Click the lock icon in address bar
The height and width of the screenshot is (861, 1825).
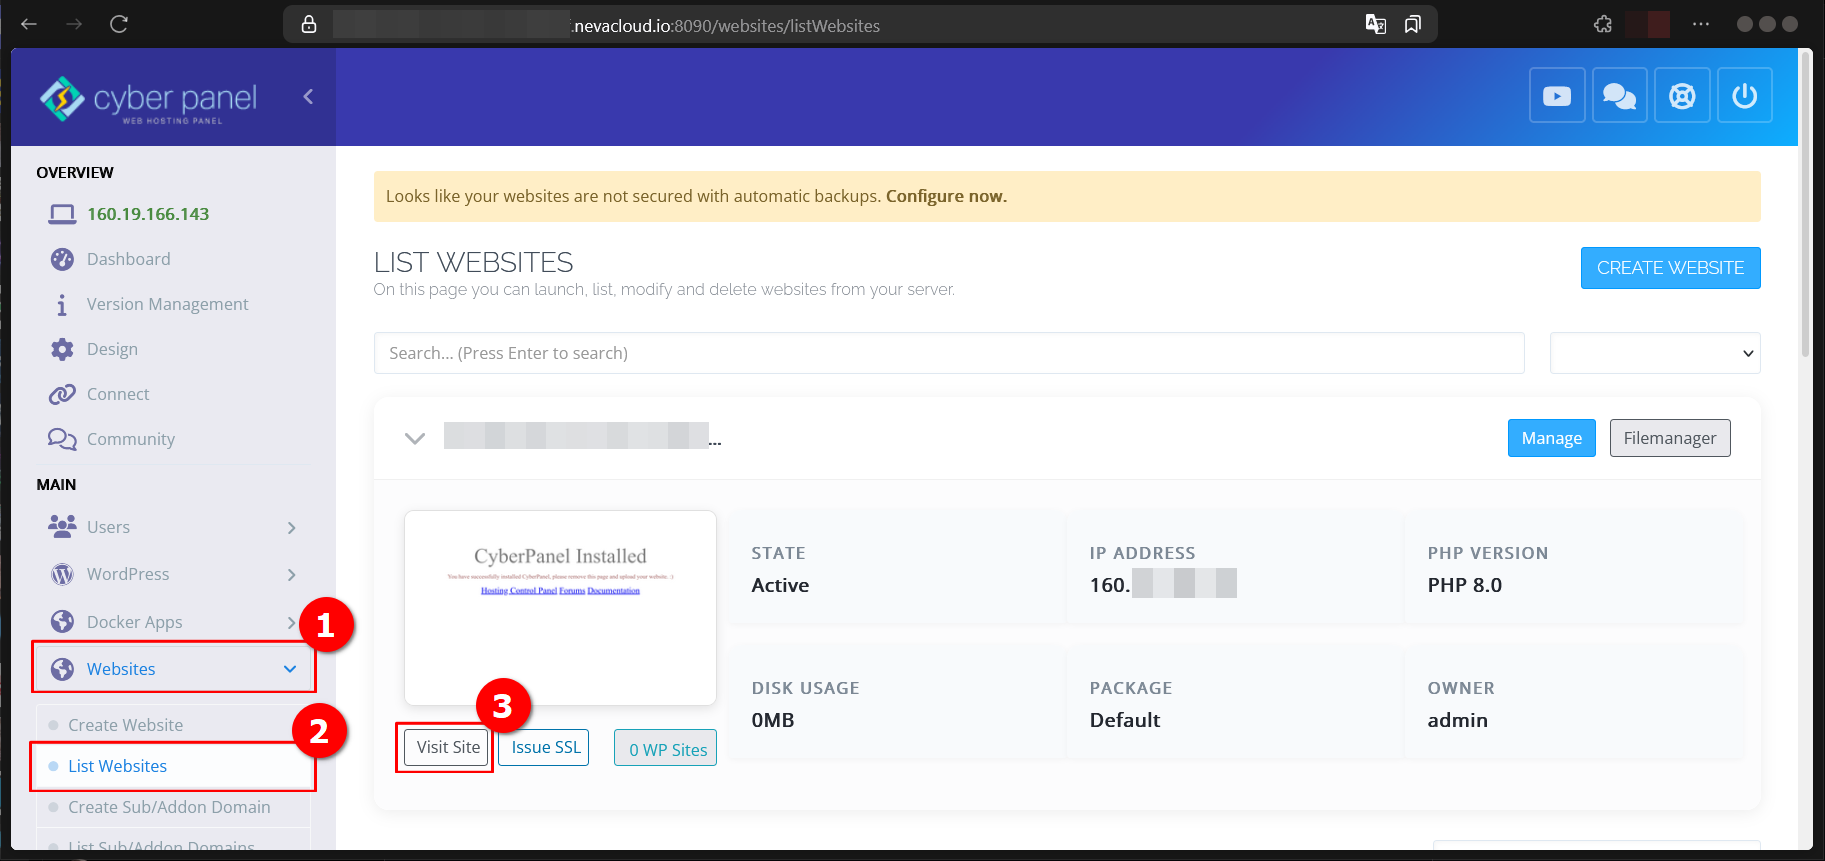click(x=309, y=25)
